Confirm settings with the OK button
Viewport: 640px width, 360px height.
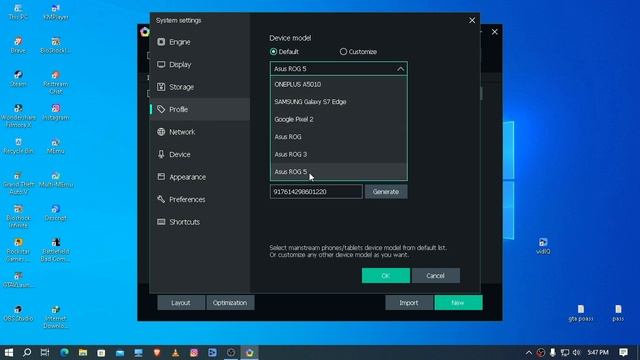coord(386,276)
